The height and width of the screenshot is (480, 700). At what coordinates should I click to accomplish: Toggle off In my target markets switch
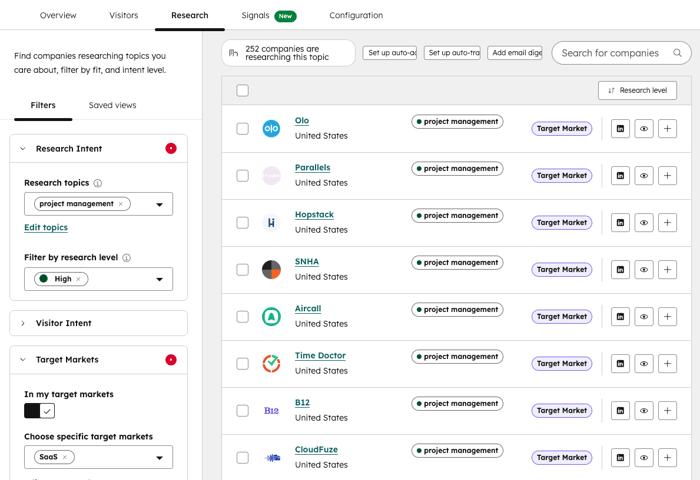40,411
